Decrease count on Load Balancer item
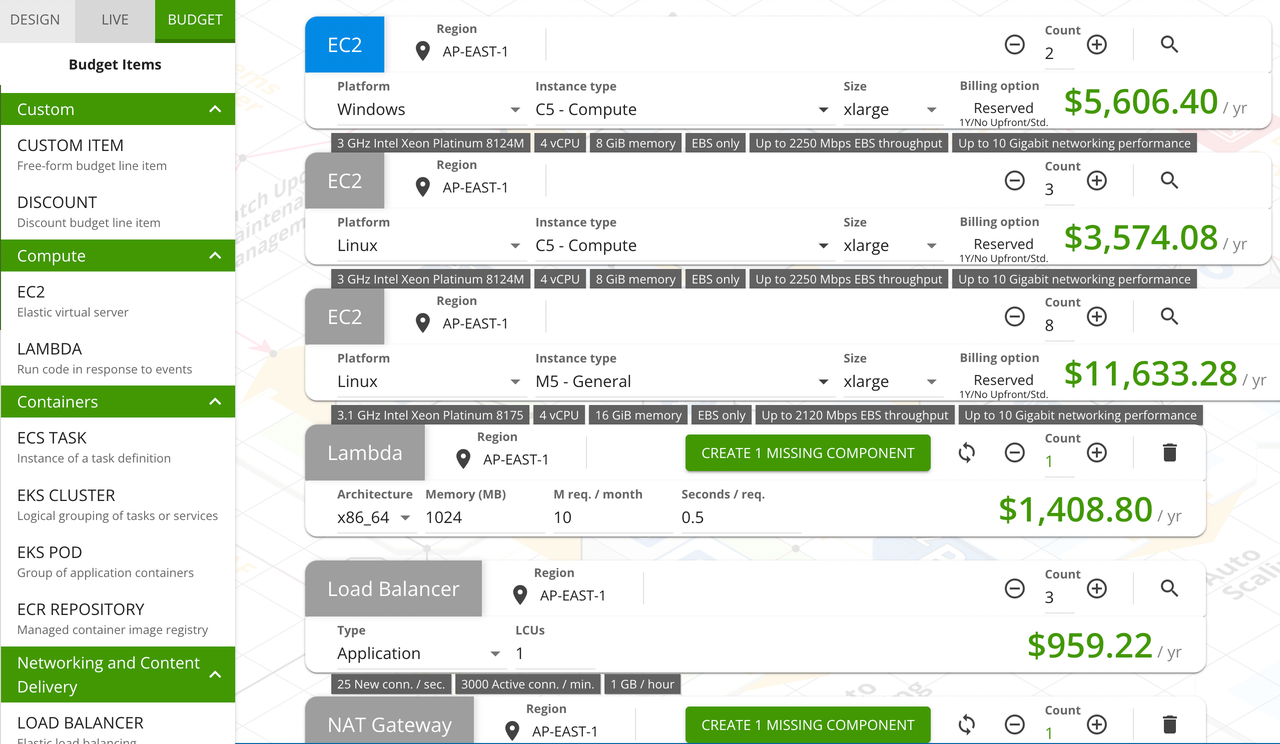Viewport: 1280px width, 744px height. [1014, 588]
